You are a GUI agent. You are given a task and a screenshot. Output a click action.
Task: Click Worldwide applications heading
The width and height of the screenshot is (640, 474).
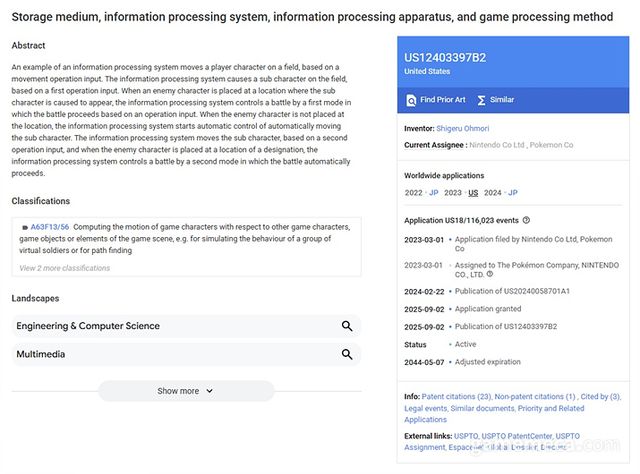[444, 176]
